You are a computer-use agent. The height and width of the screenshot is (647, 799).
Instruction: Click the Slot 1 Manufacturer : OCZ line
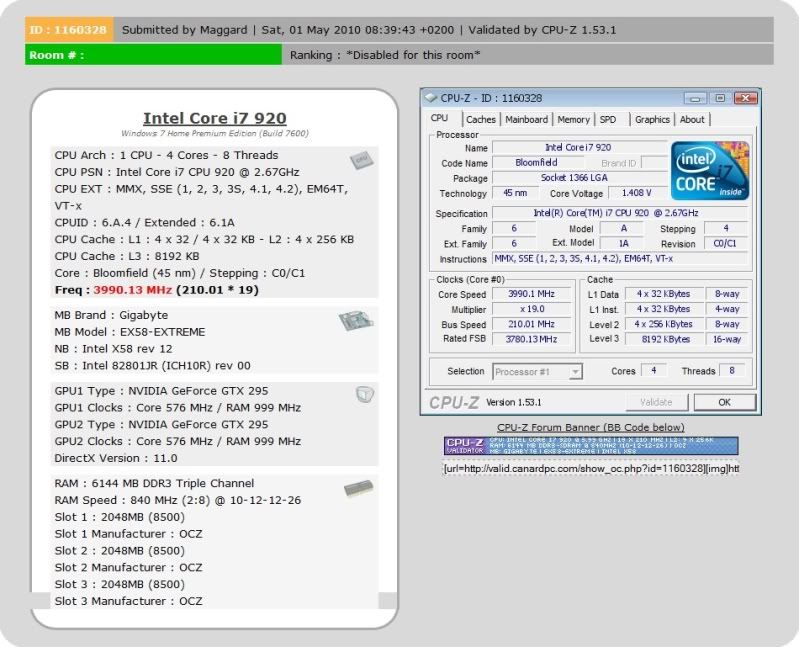[x=128, y=534]
